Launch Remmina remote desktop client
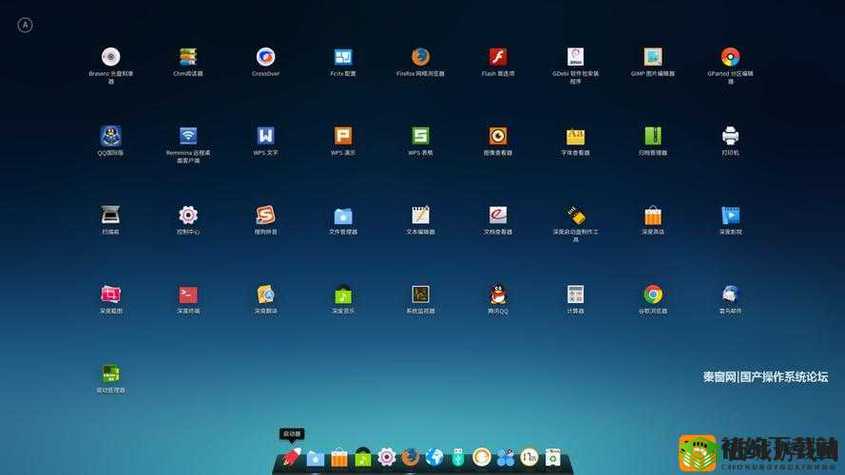Screen dimensions: 845x475 (x=188, y=136)
